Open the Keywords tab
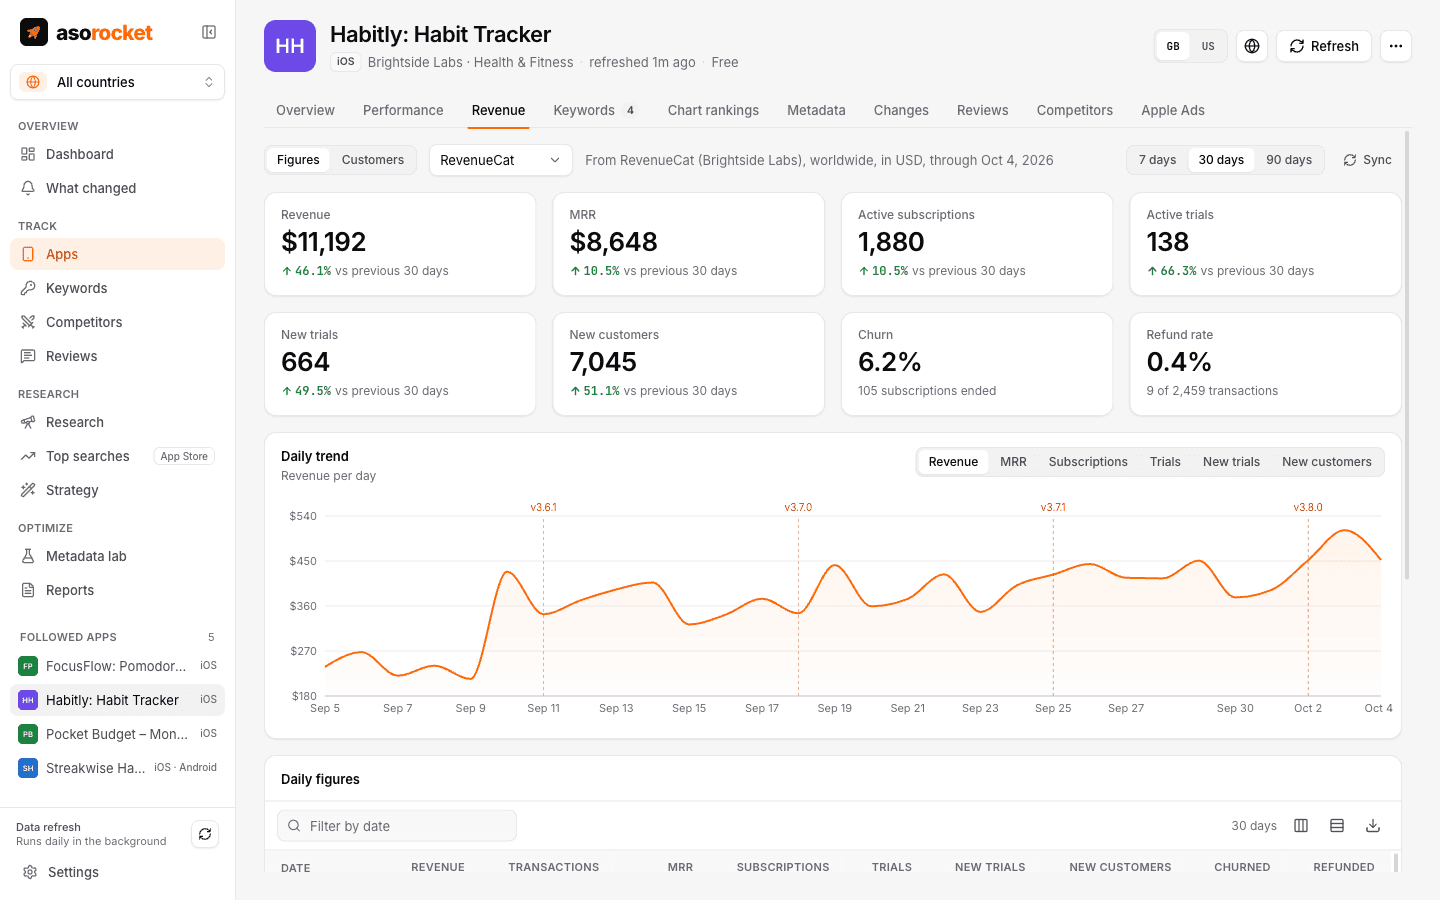Viewport: 1440px width, 900px height. coord(596,110)
